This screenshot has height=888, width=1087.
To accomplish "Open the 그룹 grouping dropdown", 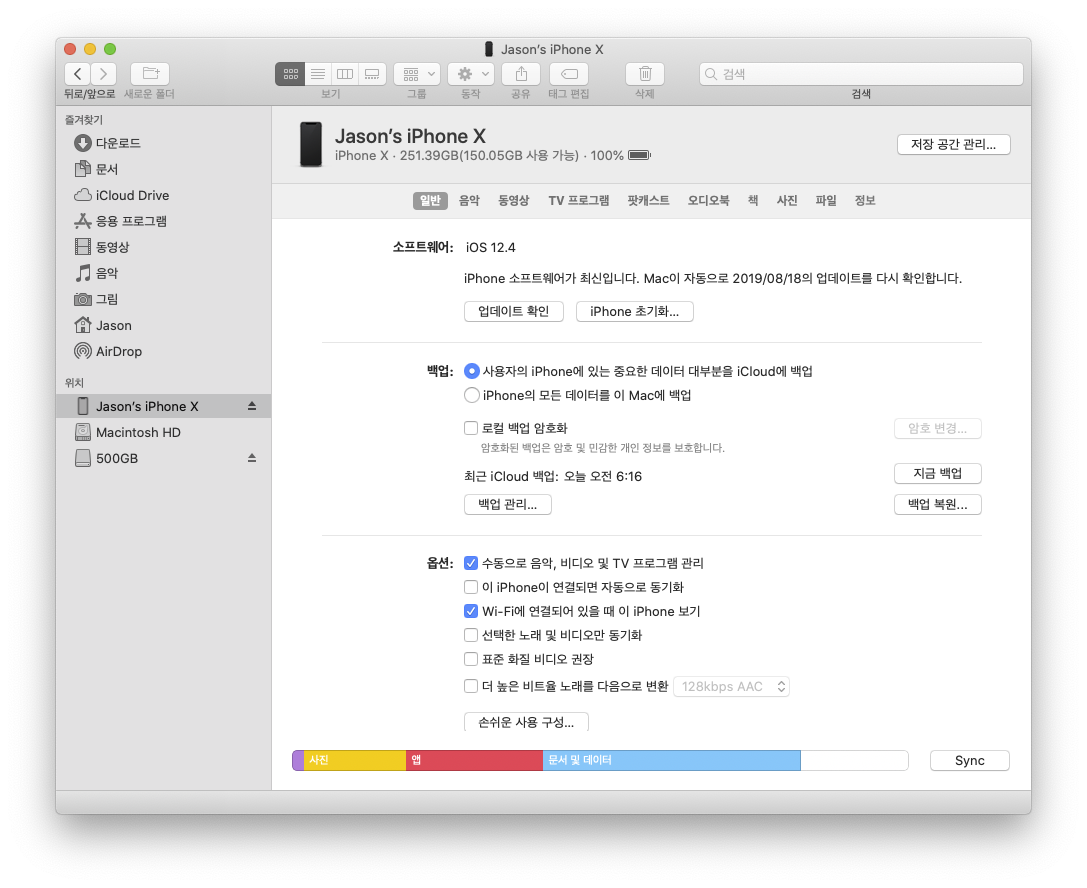I will 417,73.
